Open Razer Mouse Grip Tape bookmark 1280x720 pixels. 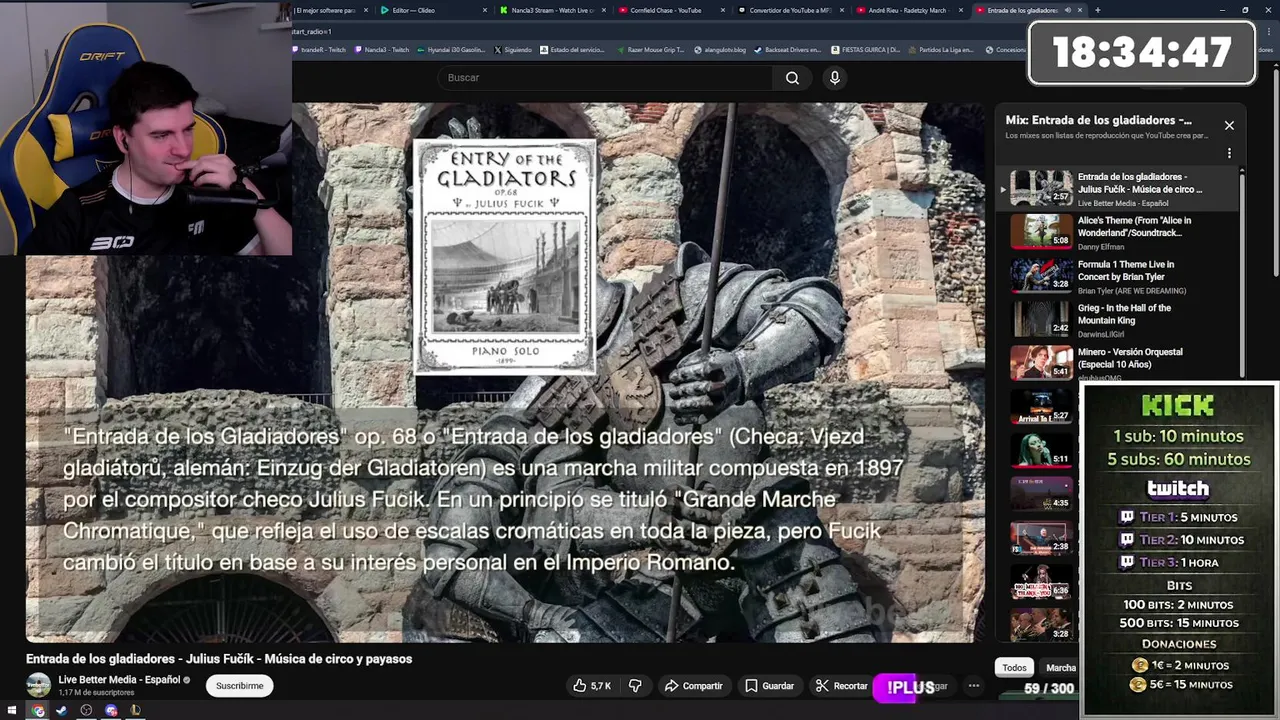click(x=650, y=49)
